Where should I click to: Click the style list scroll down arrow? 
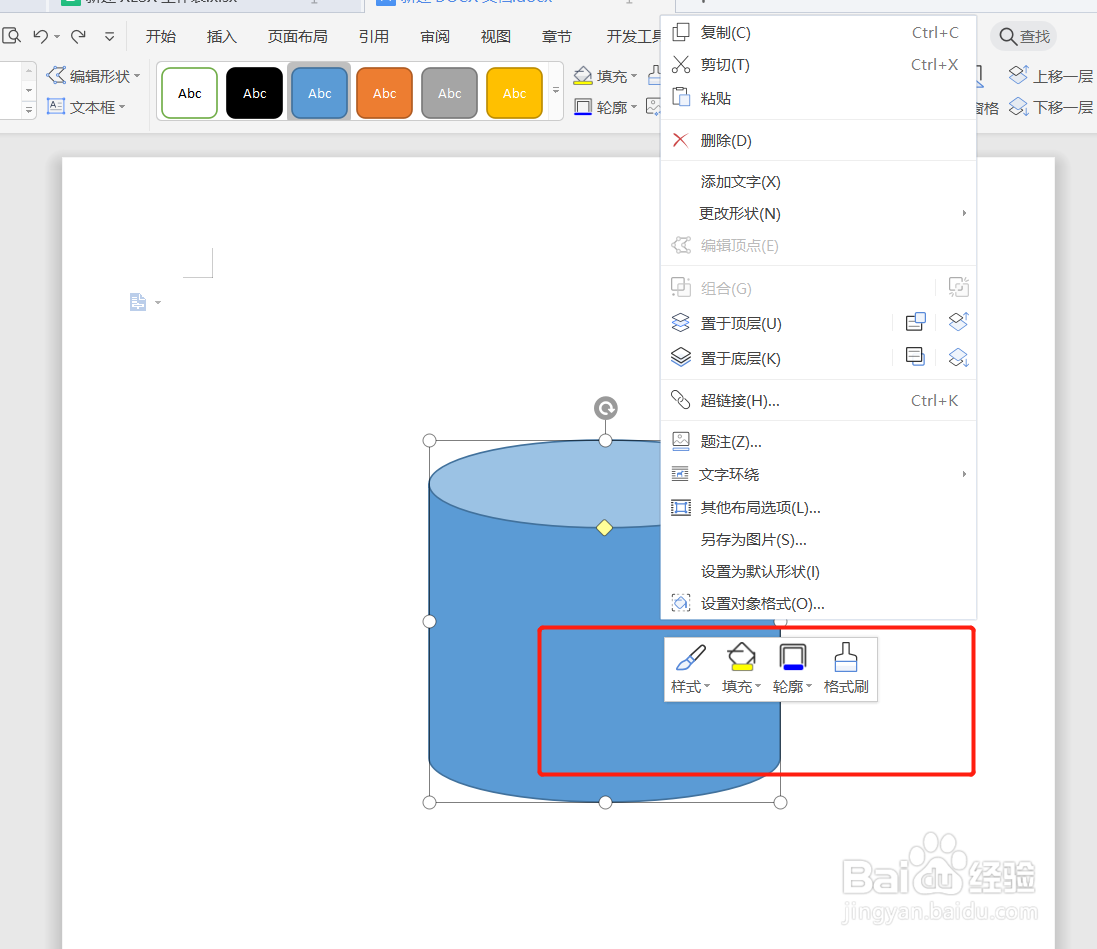click(x=29, y=90)
